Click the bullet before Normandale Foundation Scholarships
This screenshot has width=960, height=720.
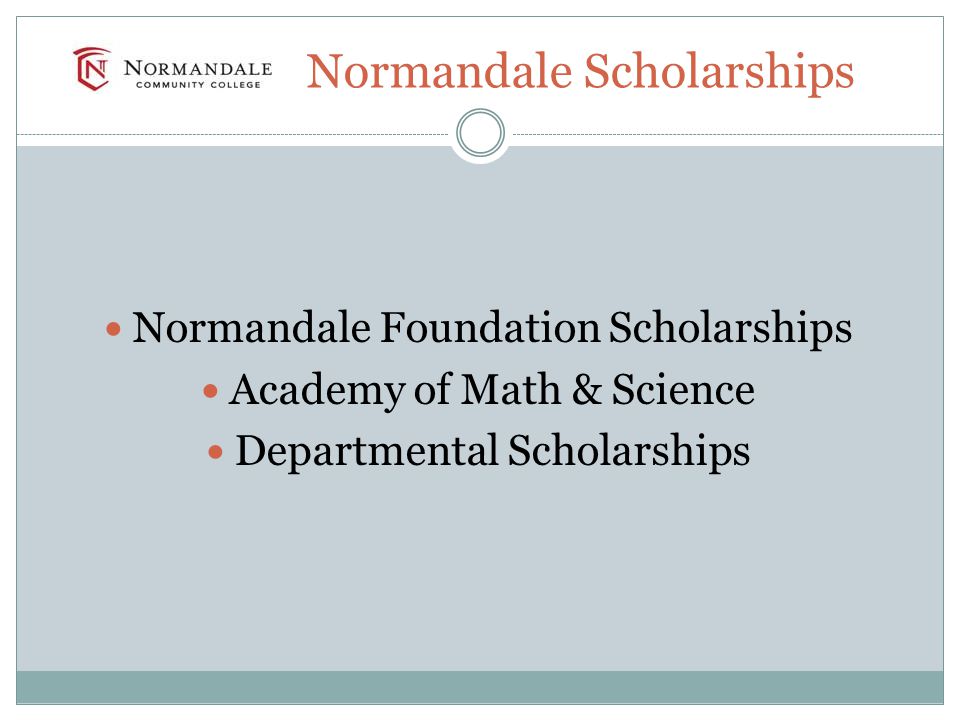[x=113, y=329]
